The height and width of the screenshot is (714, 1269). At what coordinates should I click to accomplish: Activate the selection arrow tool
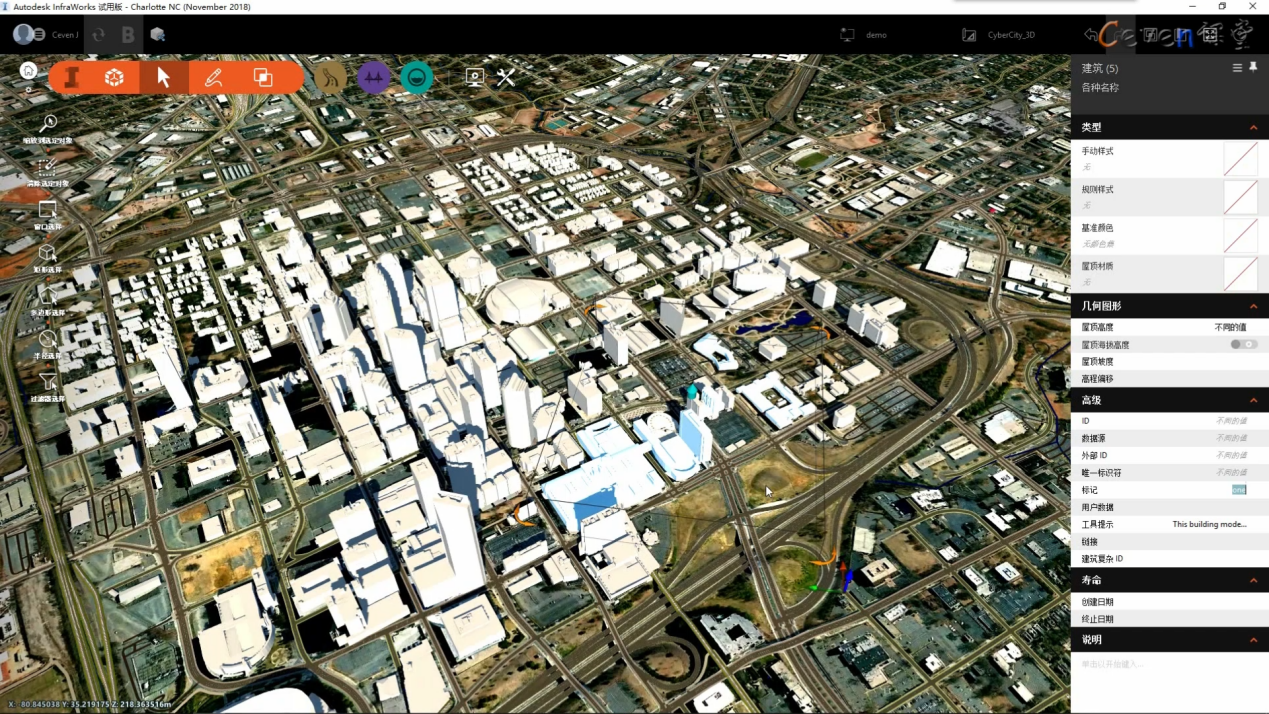pyautogui.click(x=163, y=78)
